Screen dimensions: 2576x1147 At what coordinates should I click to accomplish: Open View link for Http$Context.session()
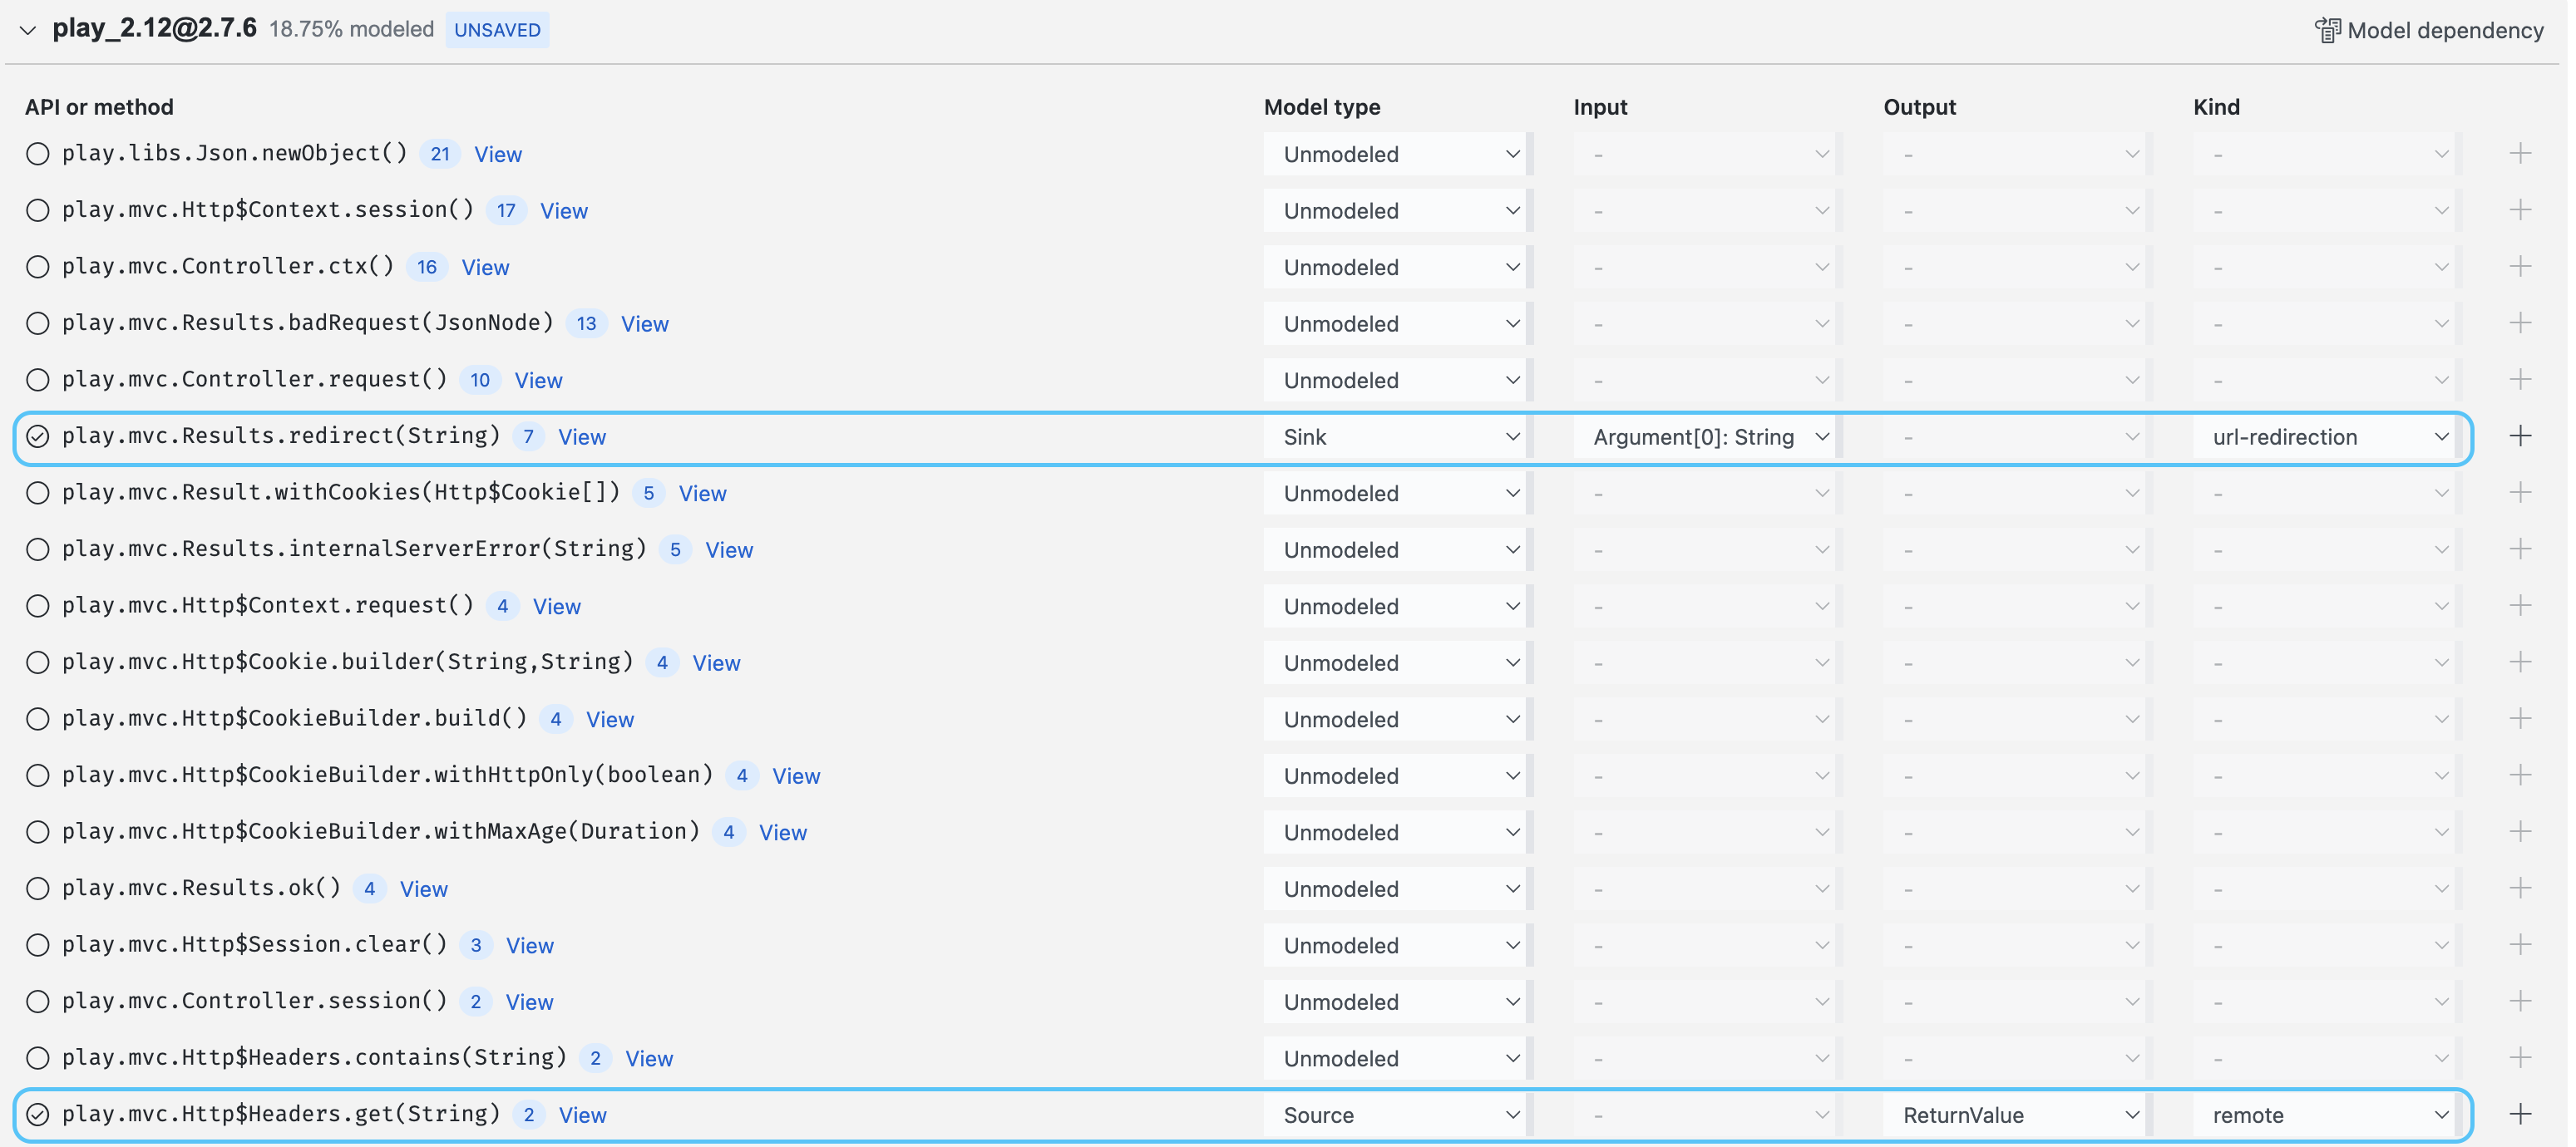click(564, 211)
